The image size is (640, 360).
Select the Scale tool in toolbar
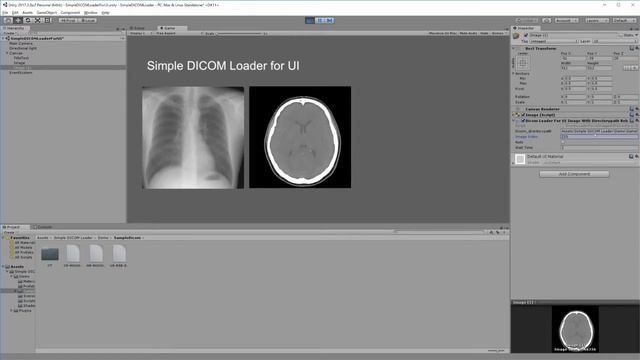point(38,20)
